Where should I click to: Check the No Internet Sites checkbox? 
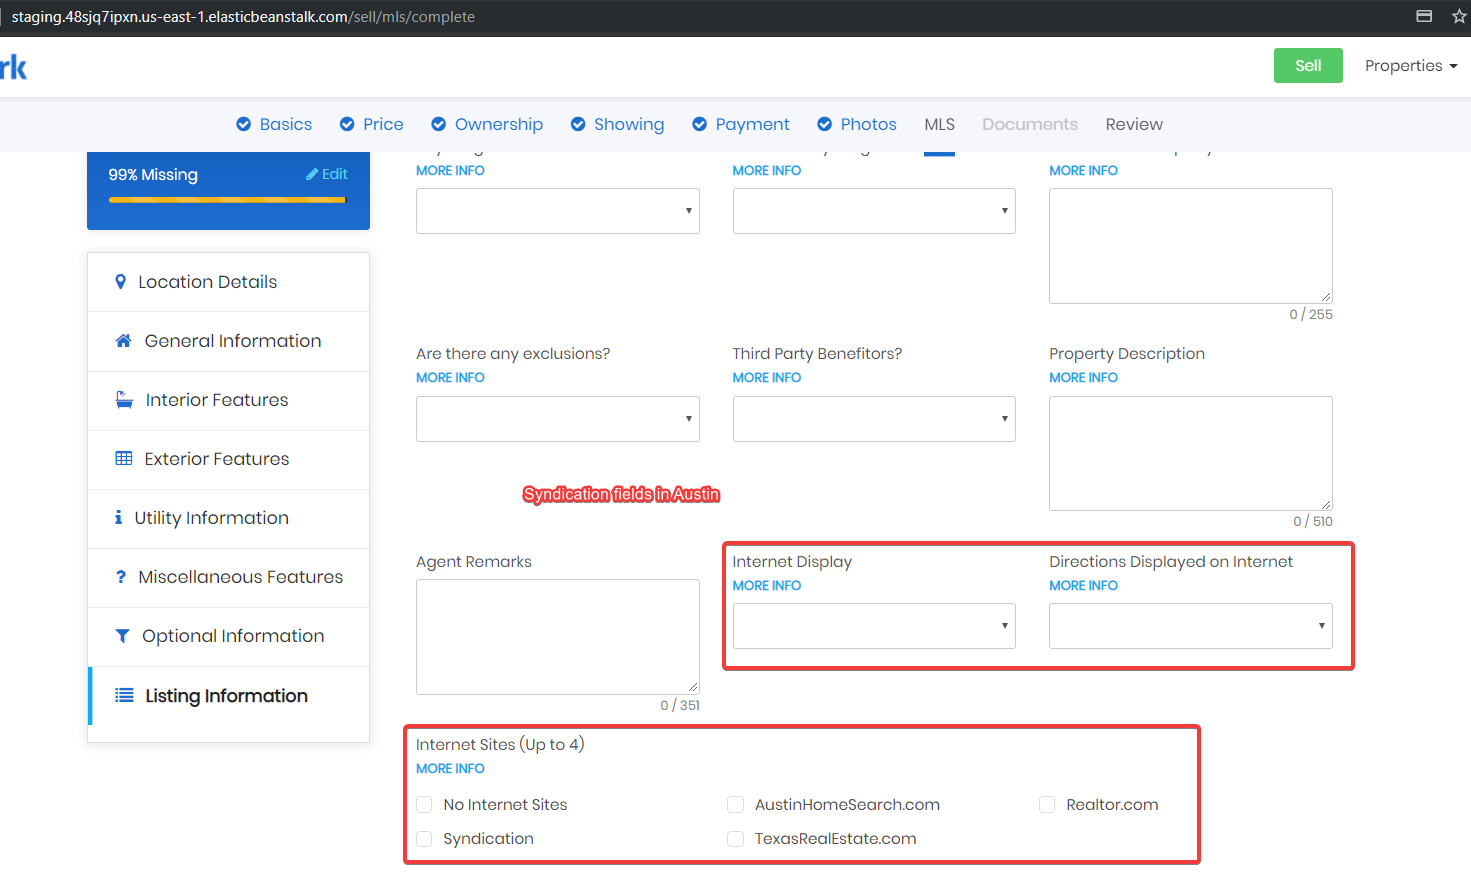(x=424, y=805)
